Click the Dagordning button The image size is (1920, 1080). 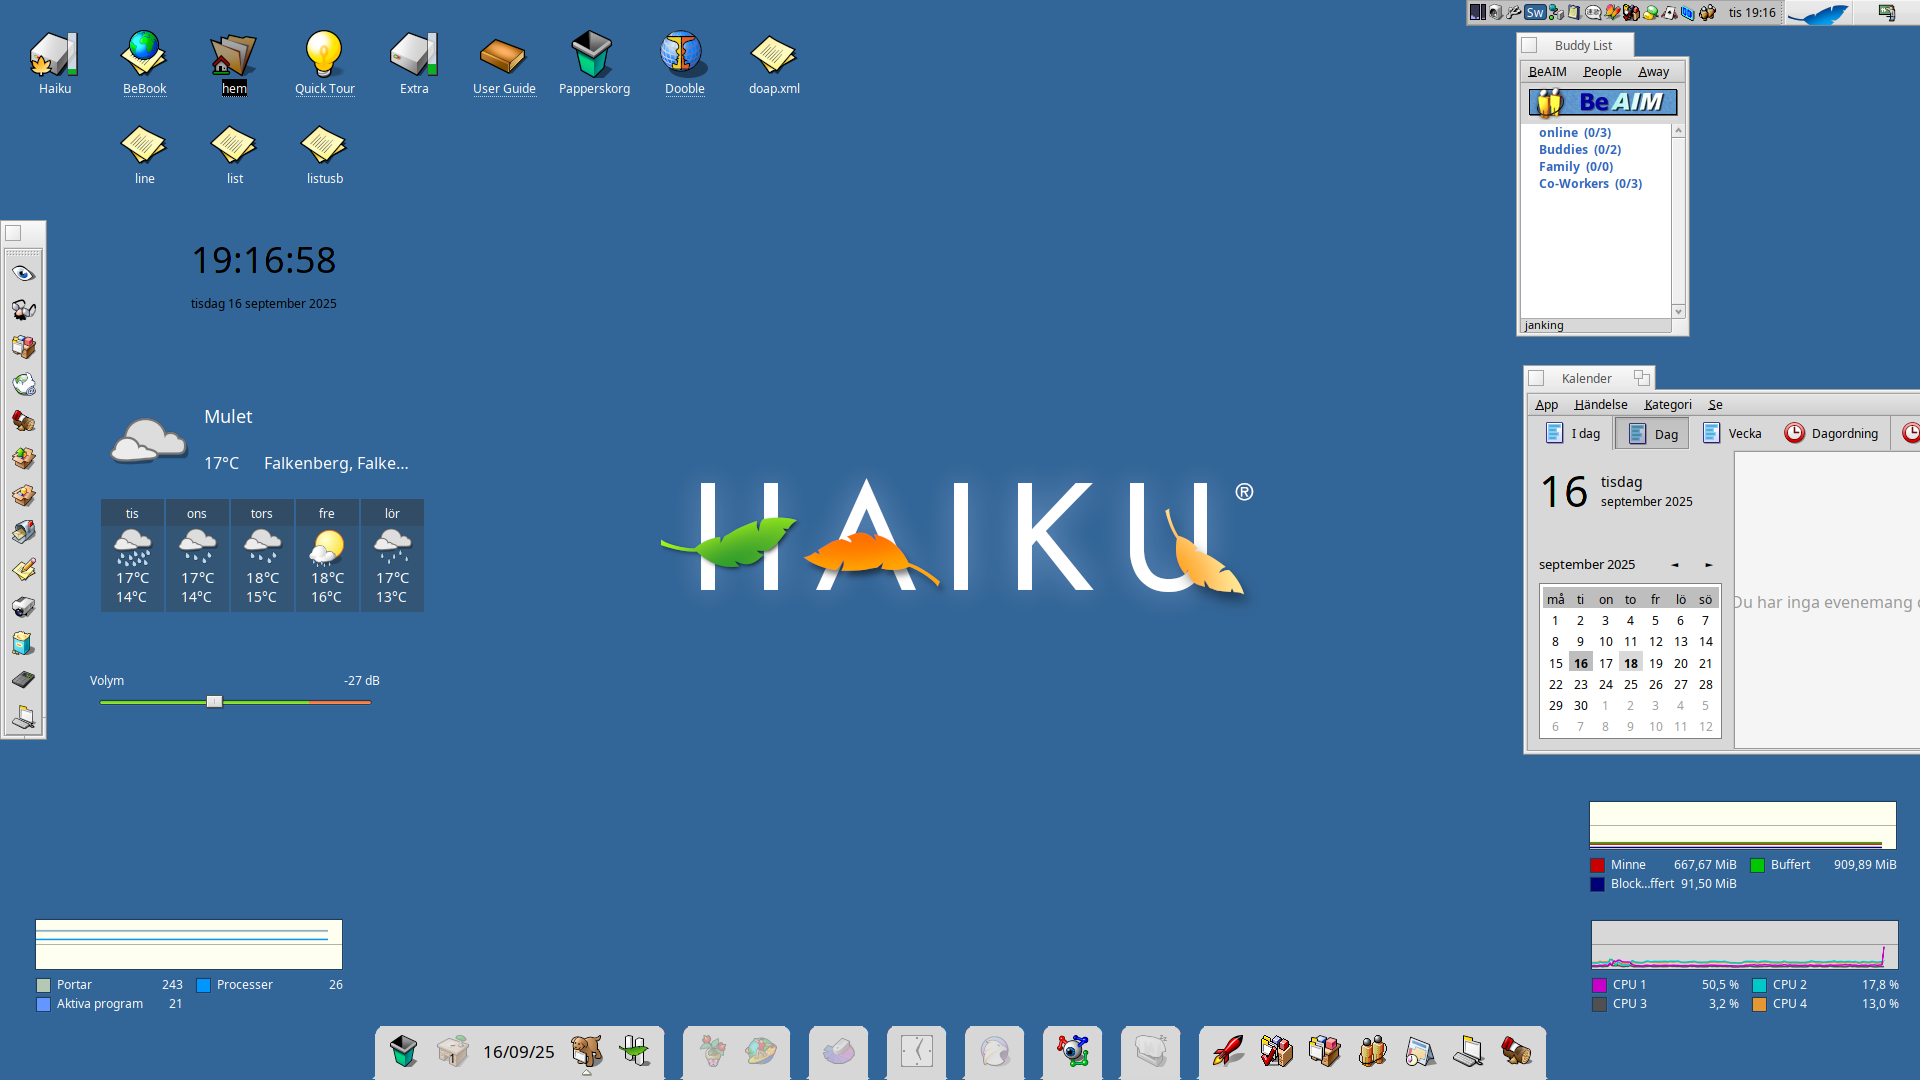(x=1832, y=433)
